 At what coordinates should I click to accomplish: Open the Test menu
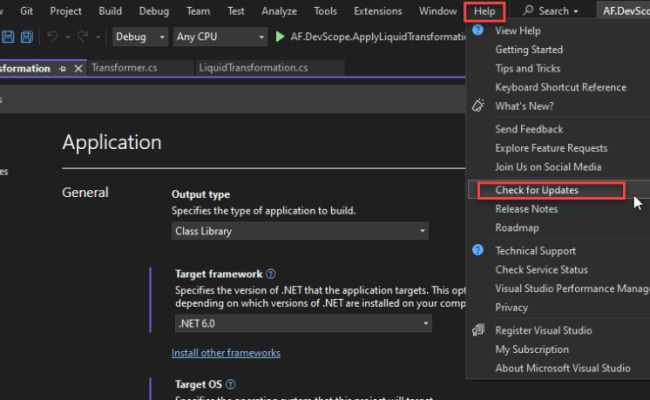click(236, 11)
